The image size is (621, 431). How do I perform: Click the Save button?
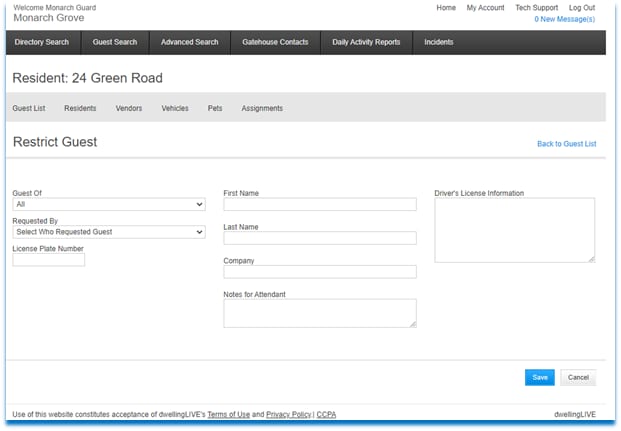coord(540,378)
